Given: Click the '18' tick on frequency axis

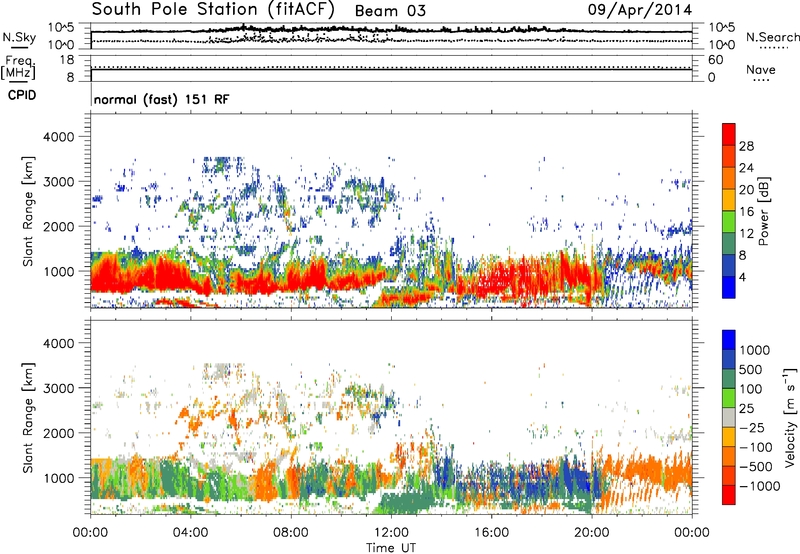Looking at the screenshot, I should (67, 60).
